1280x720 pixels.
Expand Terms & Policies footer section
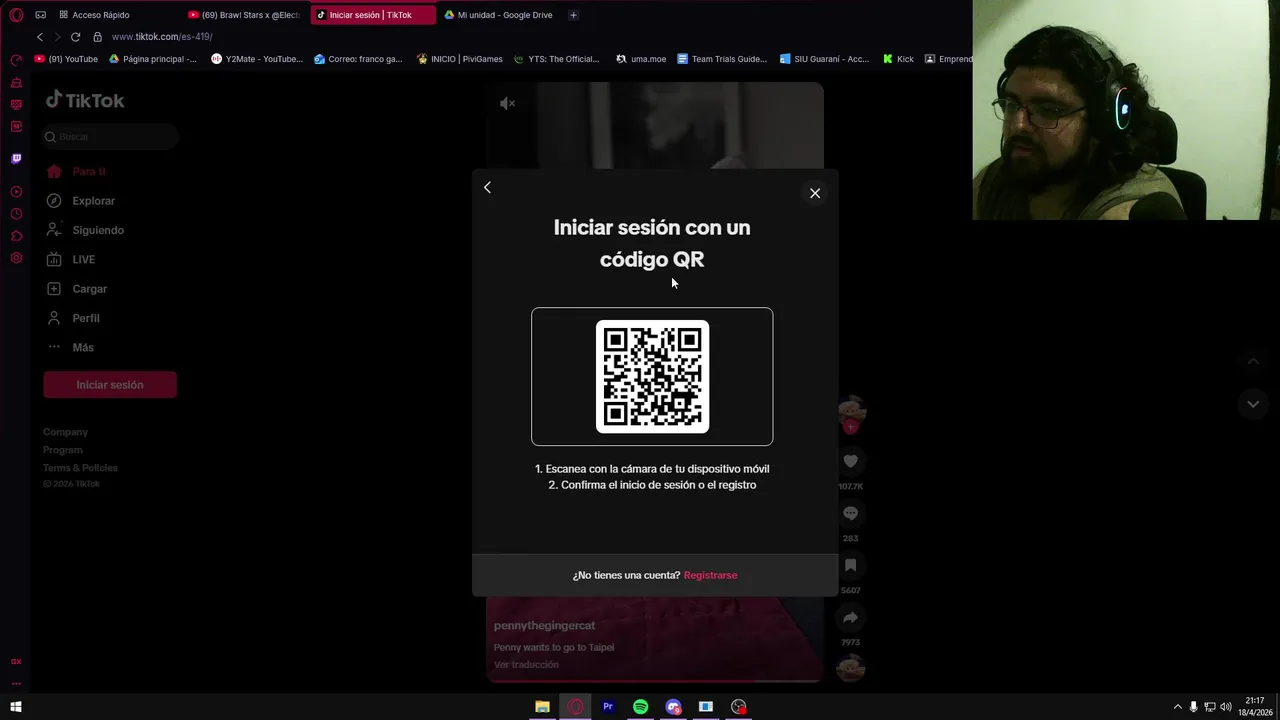coord(80,468)
